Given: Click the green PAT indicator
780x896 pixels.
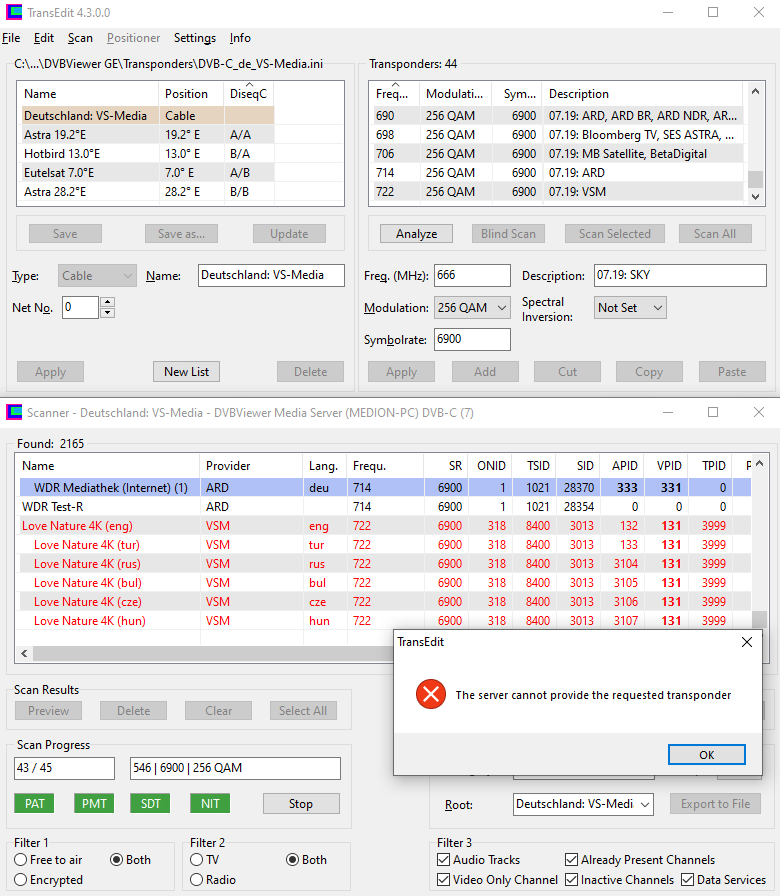Looking at the screenshot, I should coord(35,803).
